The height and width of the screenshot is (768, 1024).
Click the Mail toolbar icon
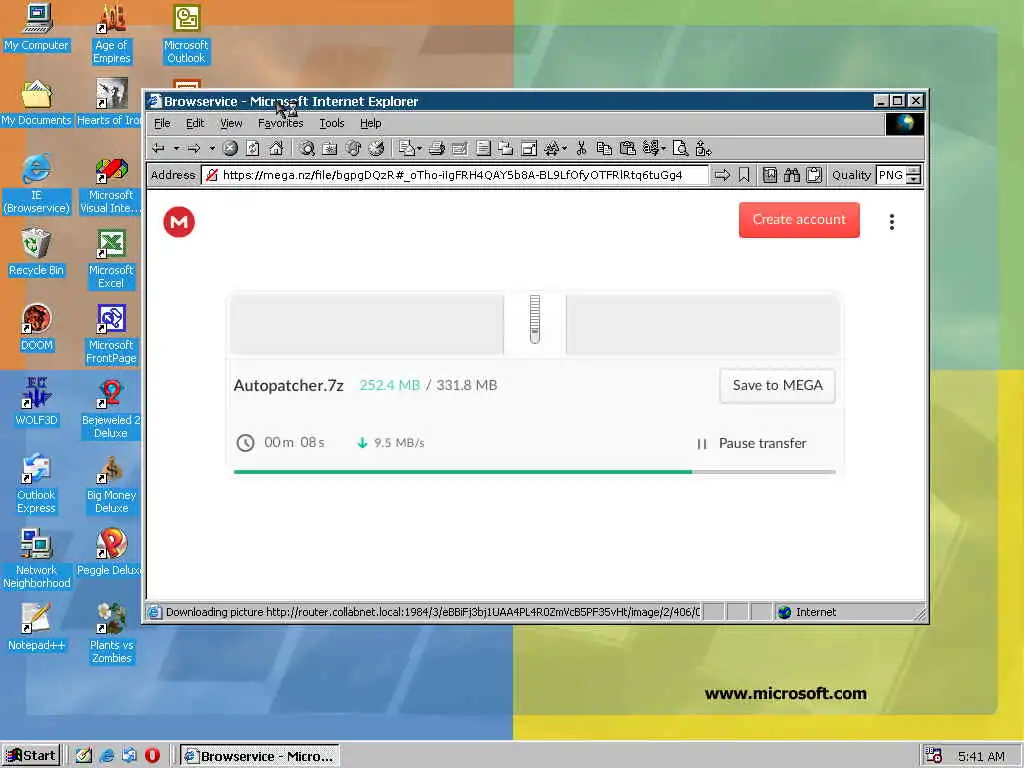407,149
